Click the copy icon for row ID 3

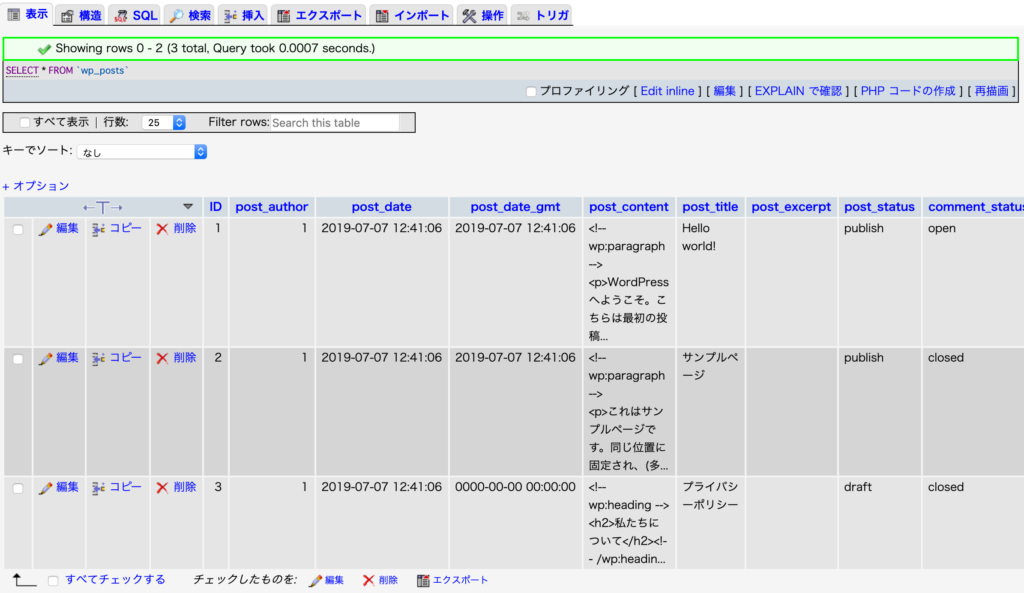point(98,488)
